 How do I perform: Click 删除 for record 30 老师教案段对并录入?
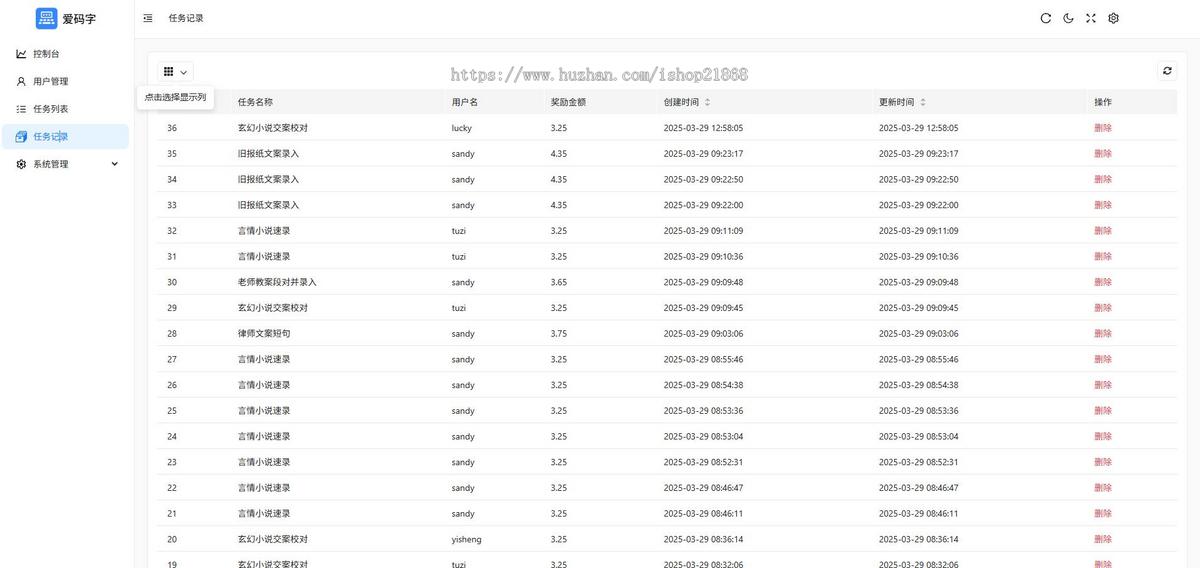point(1102,282)
